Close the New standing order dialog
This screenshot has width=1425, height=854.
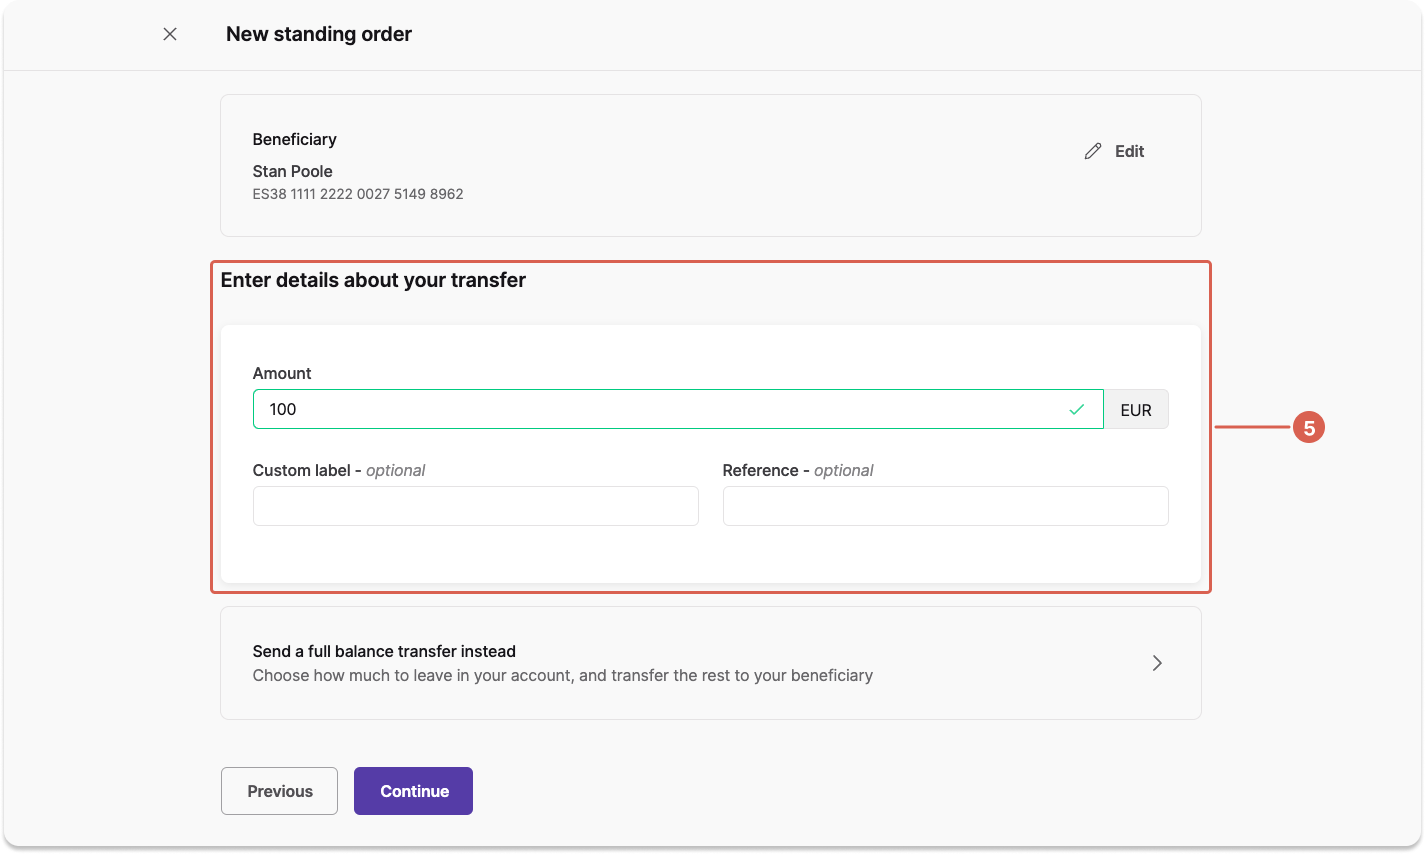tap(170, 34)
